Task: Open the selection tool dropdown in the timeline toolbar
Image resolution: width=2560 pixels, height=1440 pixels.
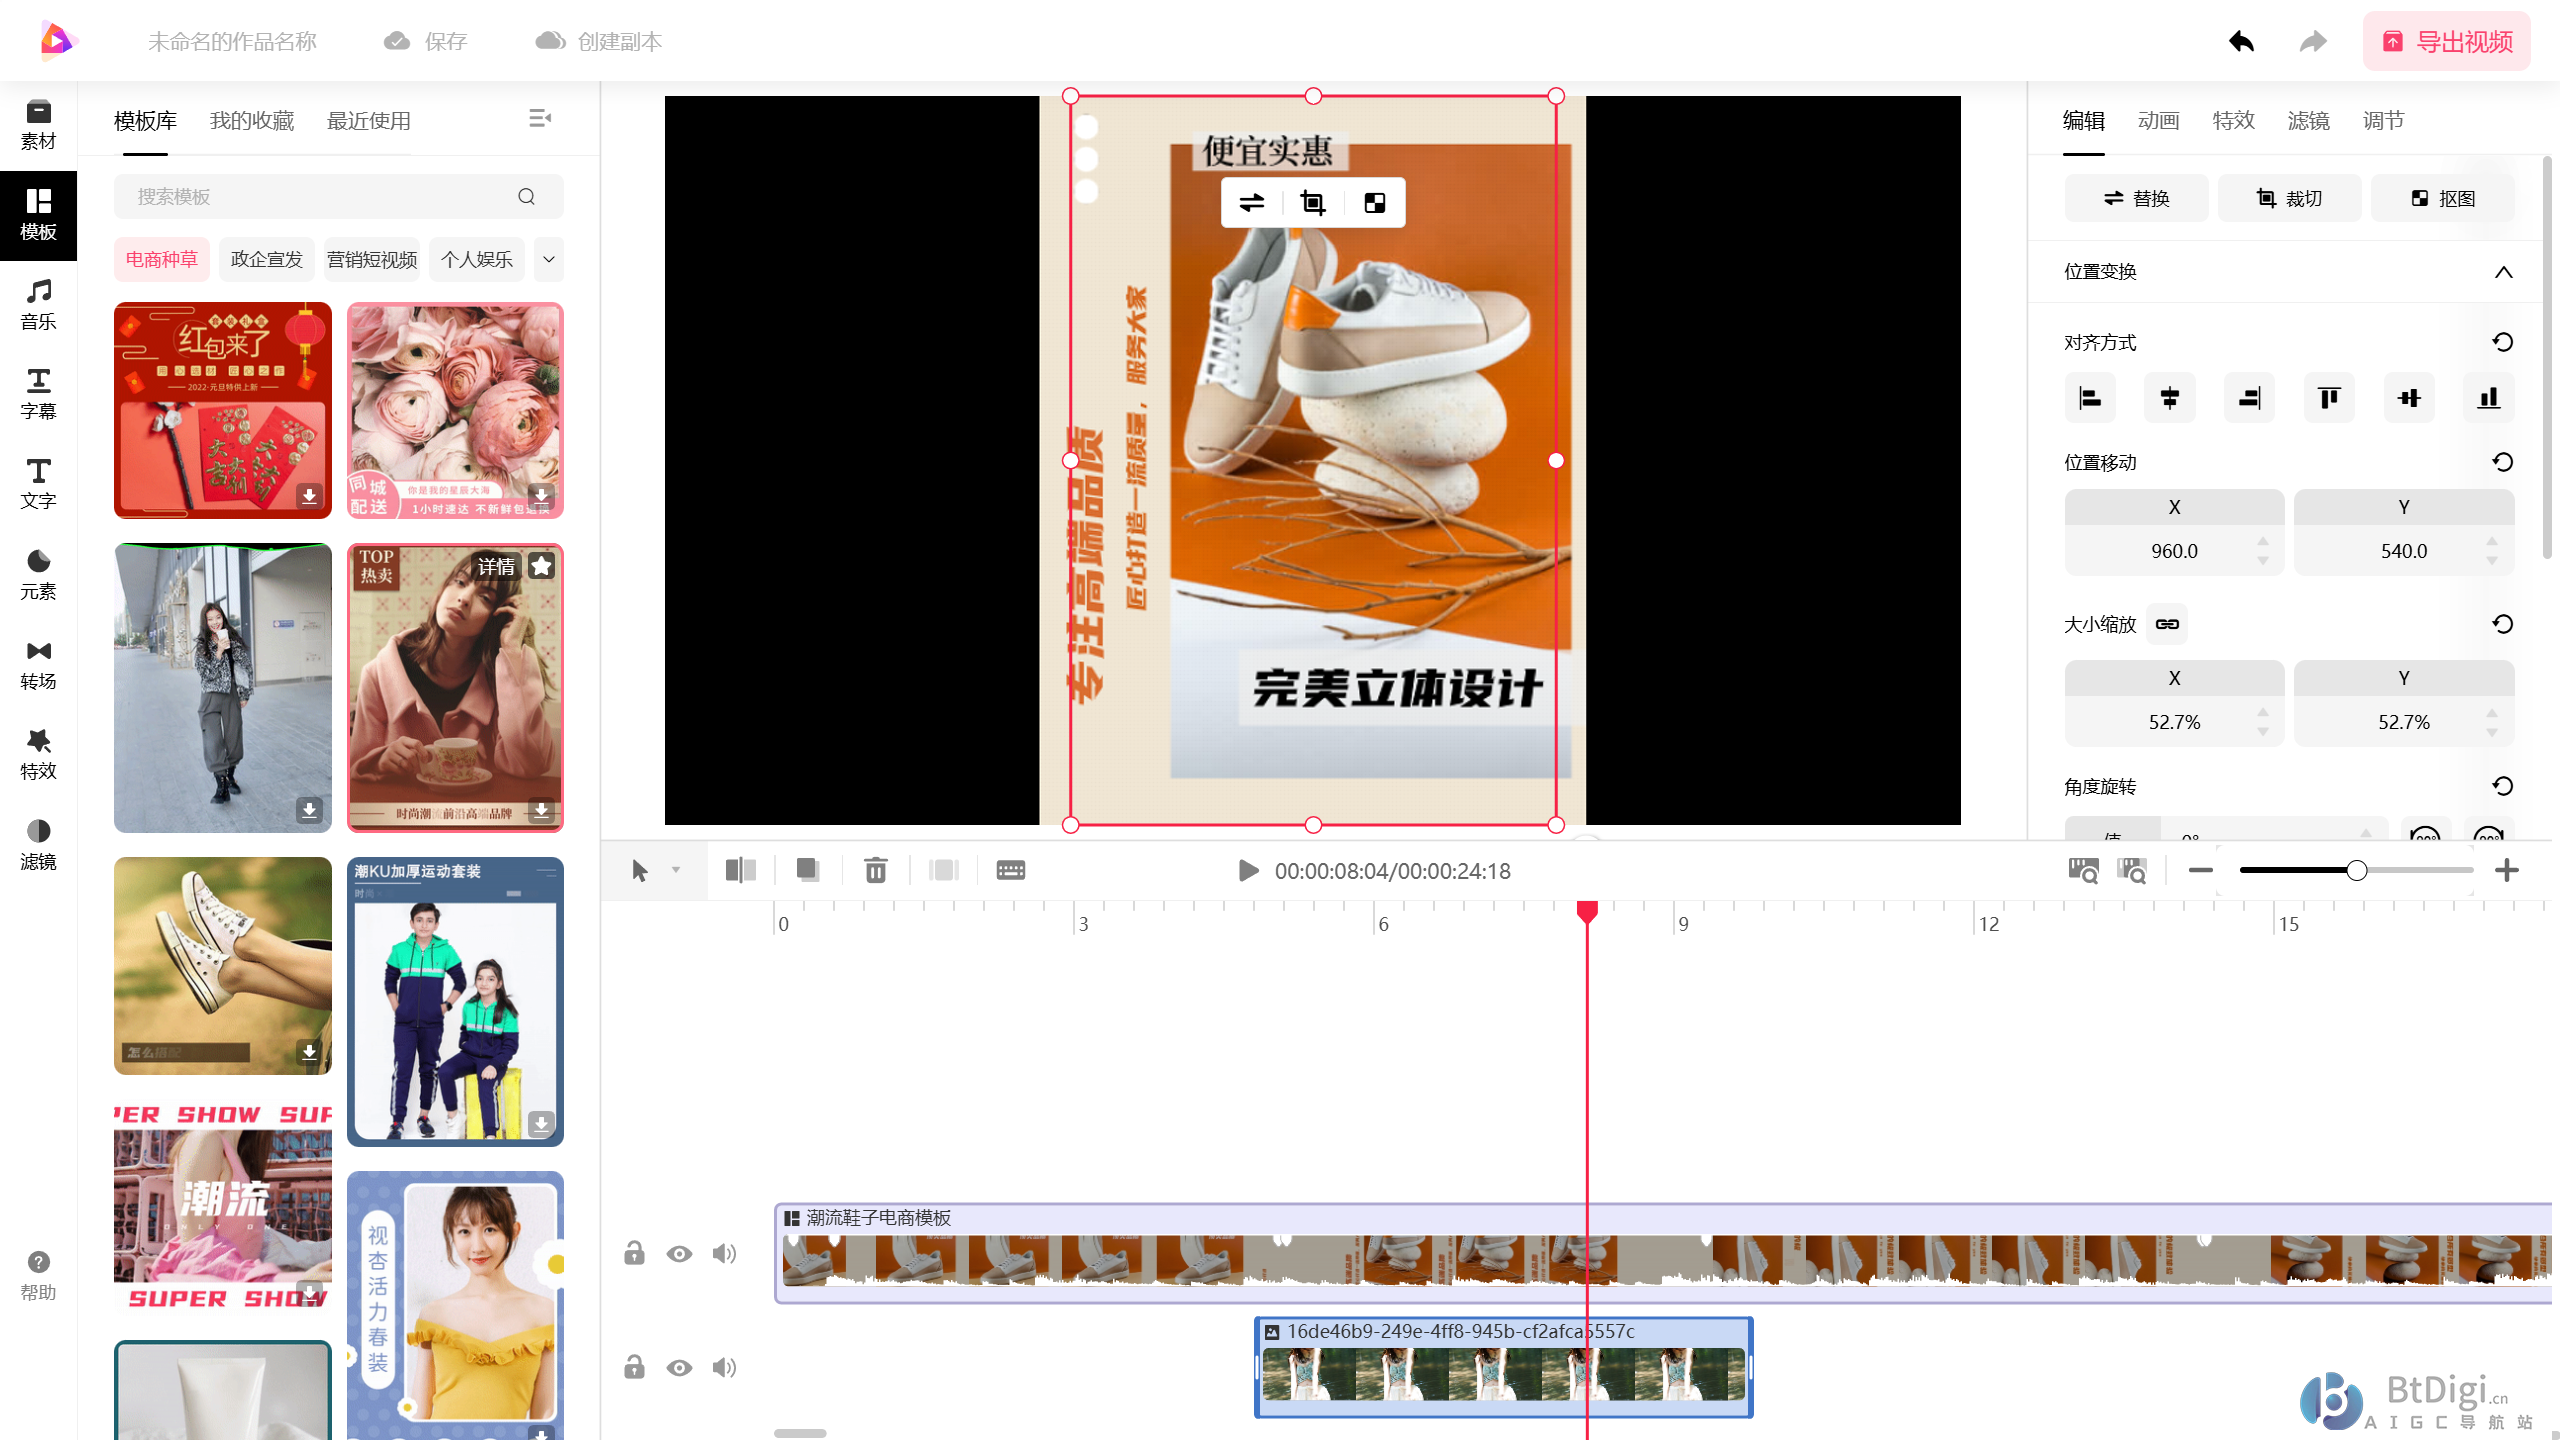Action: point(675,871)
